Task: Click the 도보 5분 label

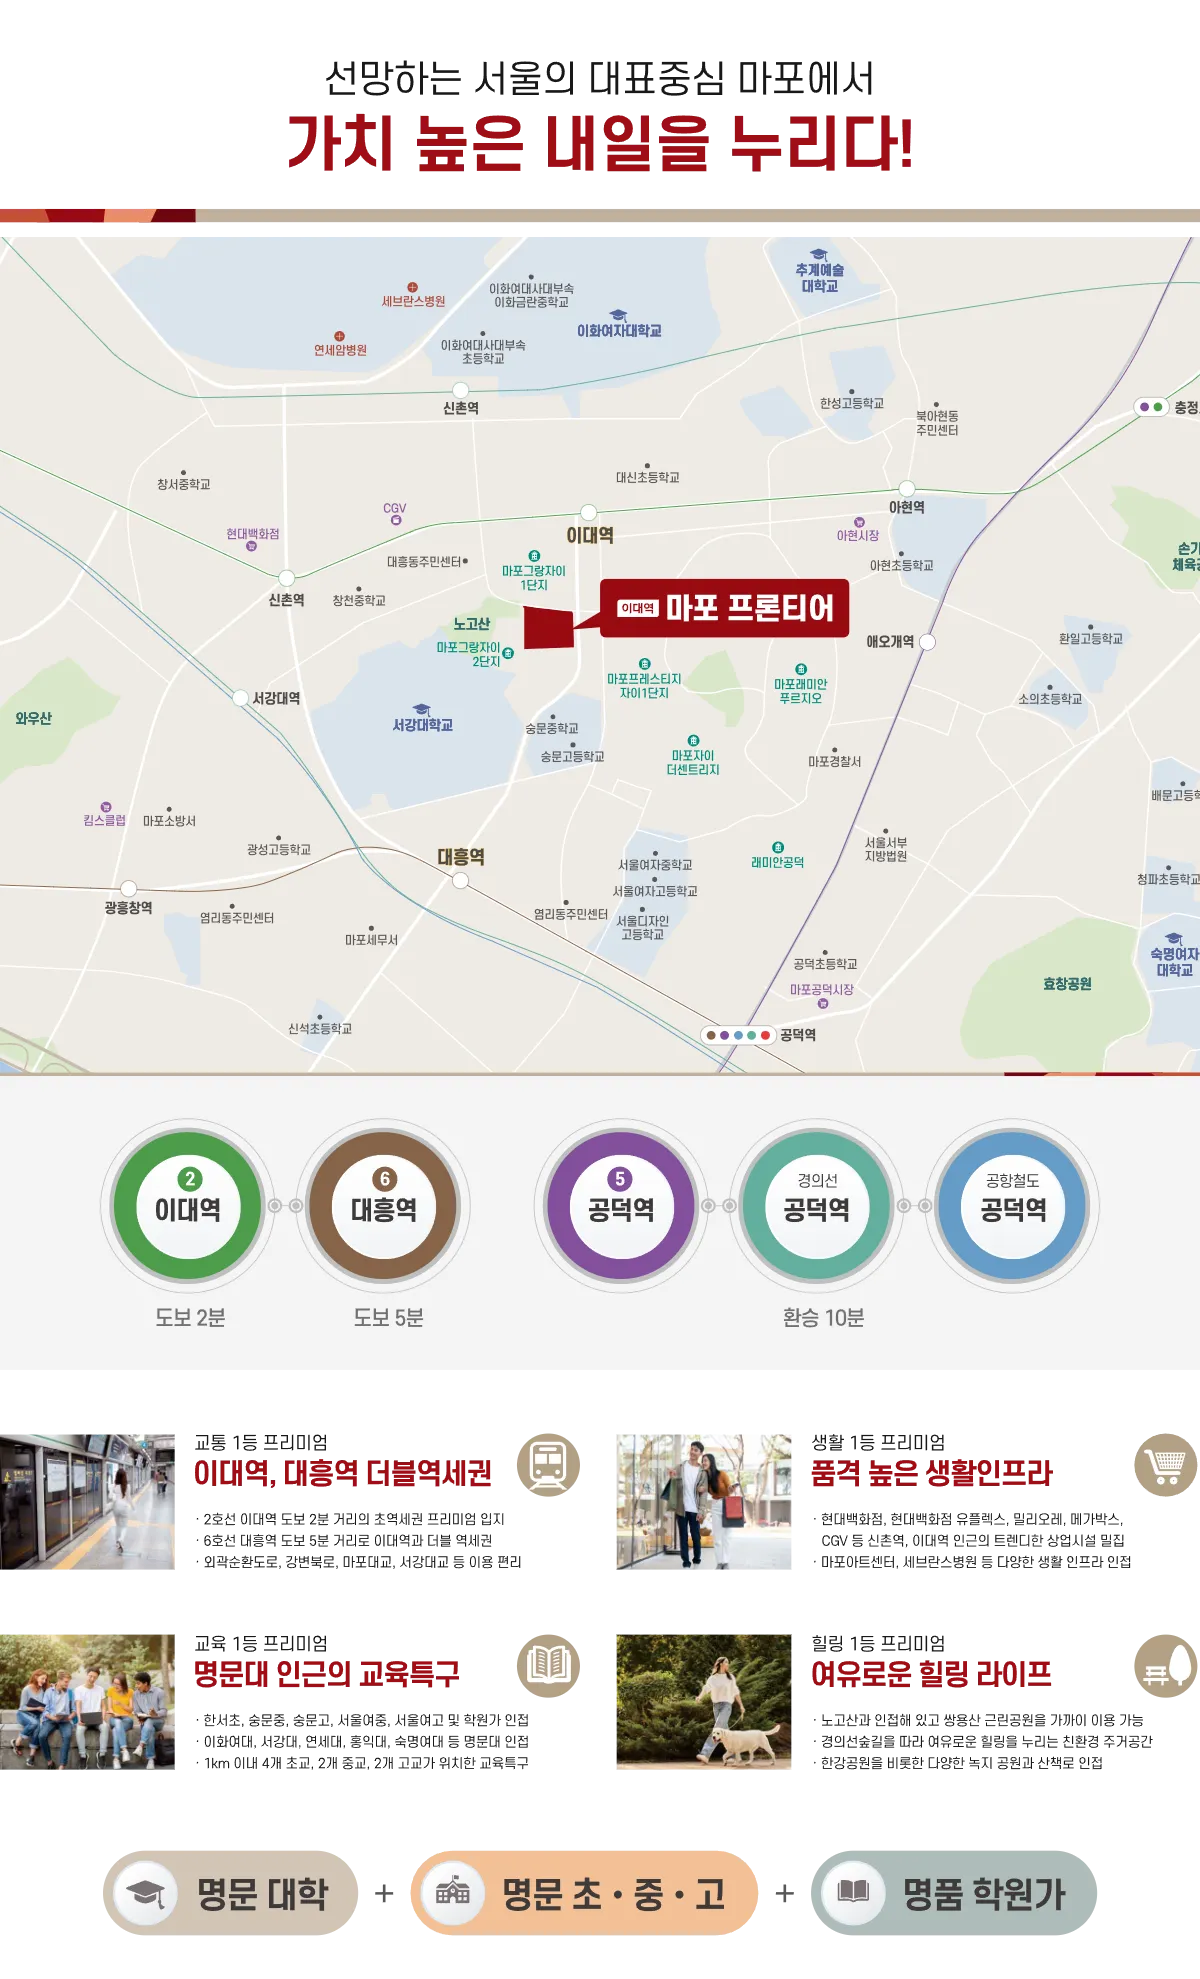Action: click(x=388, y=1318)
